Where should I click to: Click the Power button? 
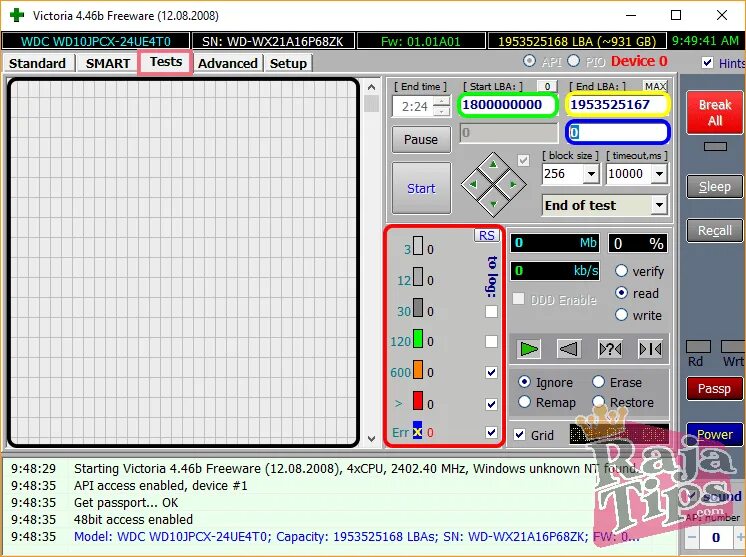point(715,434)
